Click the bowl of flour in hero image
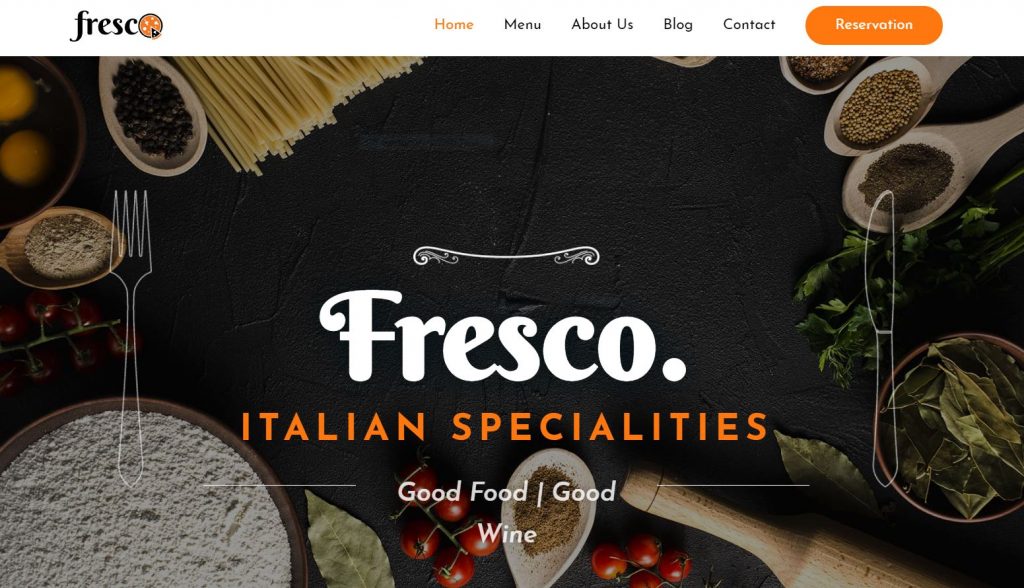1024x588 pixels. (147, 497)
